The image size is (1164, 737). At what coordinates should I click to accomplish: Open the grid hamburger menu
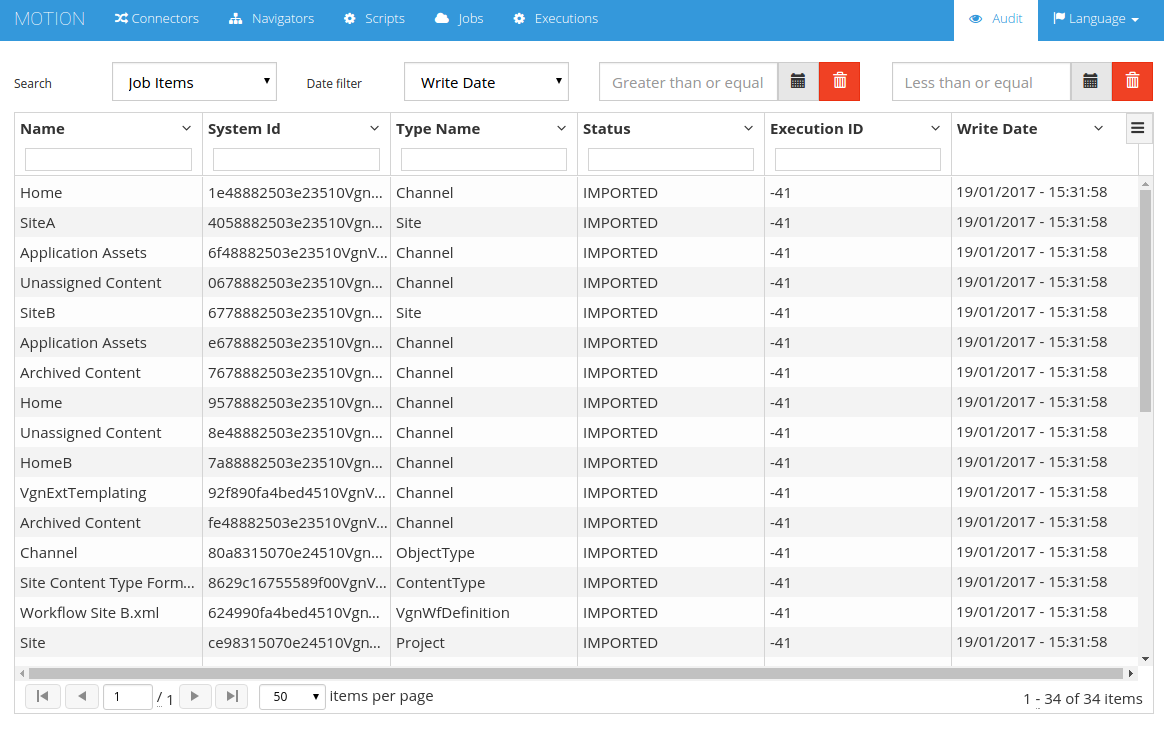pos(1137,128)
